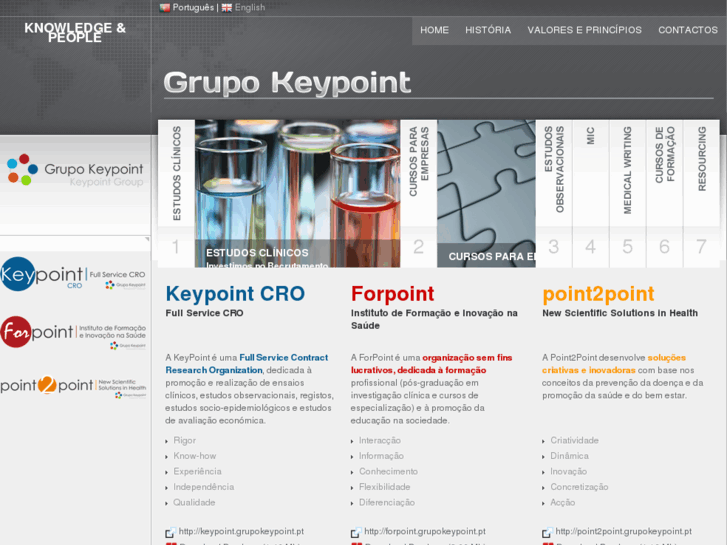Viewport: 727px width, 545px height.
Task: Click the 'Know-how' list item
Action: coord(195,456)
